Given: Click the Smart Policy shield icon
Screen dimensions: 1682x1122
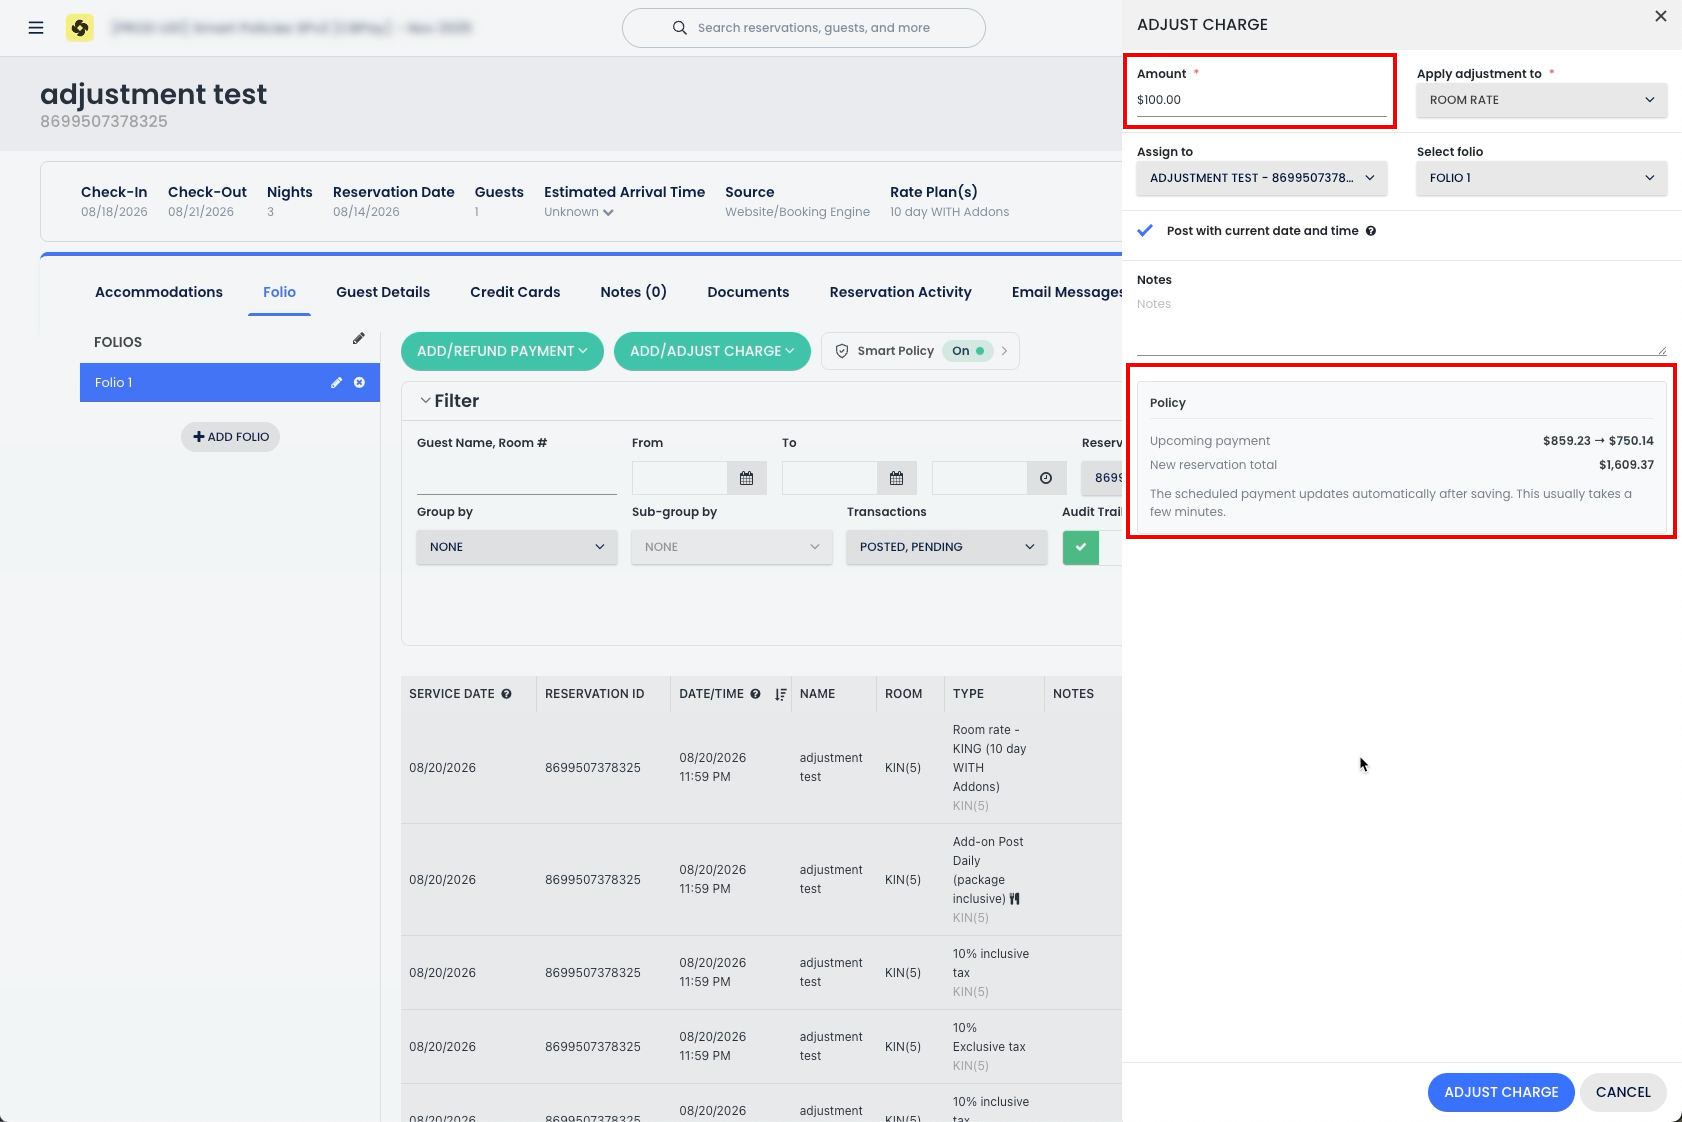Looking at the screenshot, I should (x=842, y=351).
